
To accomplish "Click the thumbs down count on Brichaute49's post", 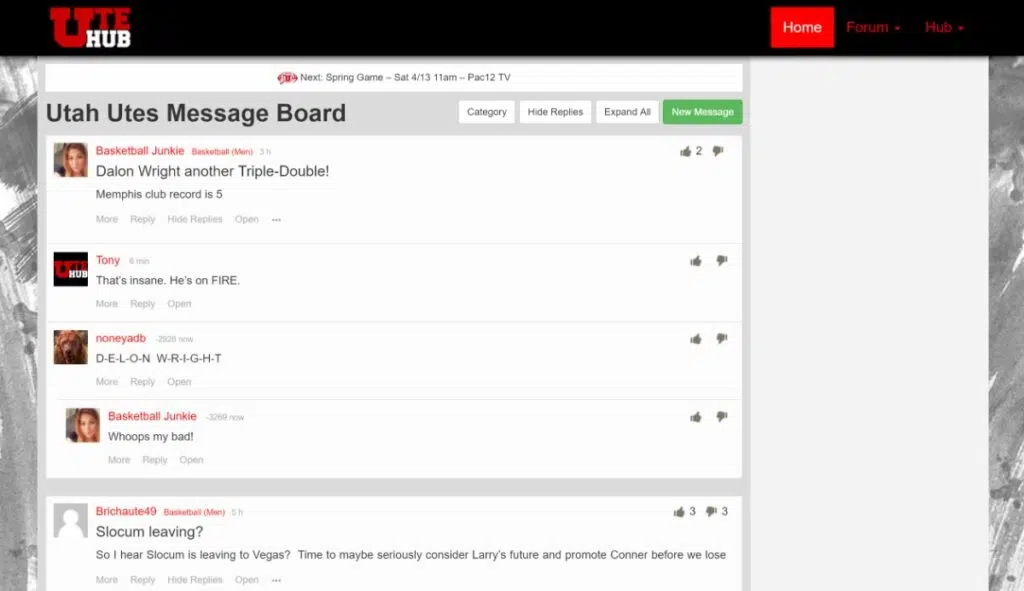I will pyautogui.click(x=723, y=511).
